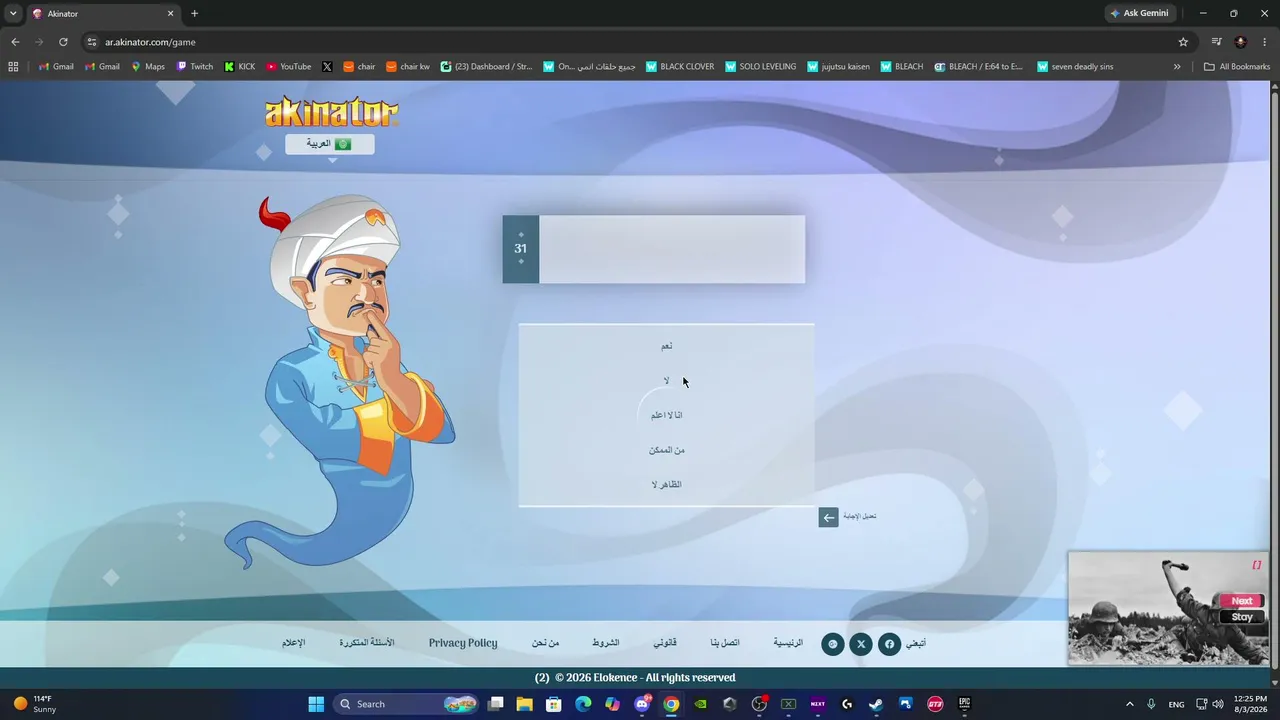This screenshot has width=1280, height=720.
Task: Answer نعم (yes)
Action: pos(666,346)
